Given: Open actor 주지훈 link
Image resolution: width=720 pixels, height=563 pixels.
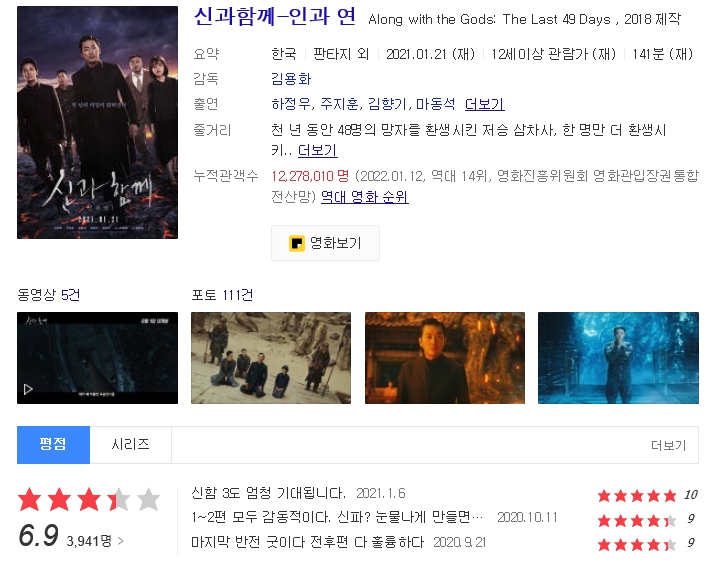Looking at the screenshot, I should coord(339,104).
